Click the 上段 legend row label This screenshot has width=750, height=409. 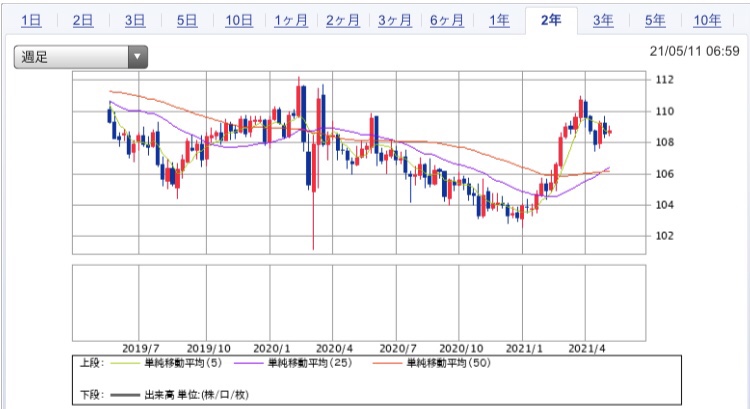[91, 363]
